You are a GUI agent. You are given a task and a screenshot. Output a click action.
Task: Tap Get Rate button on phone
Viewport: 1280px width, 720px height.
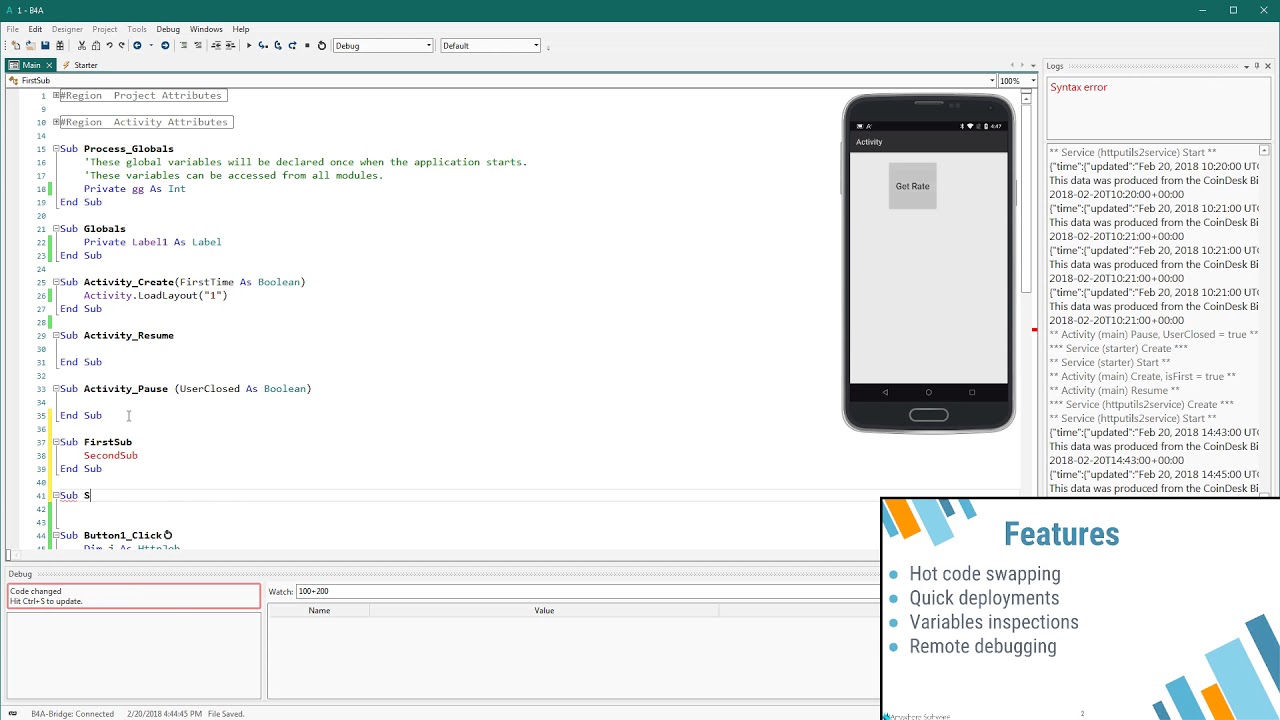[x=912, y=186]
